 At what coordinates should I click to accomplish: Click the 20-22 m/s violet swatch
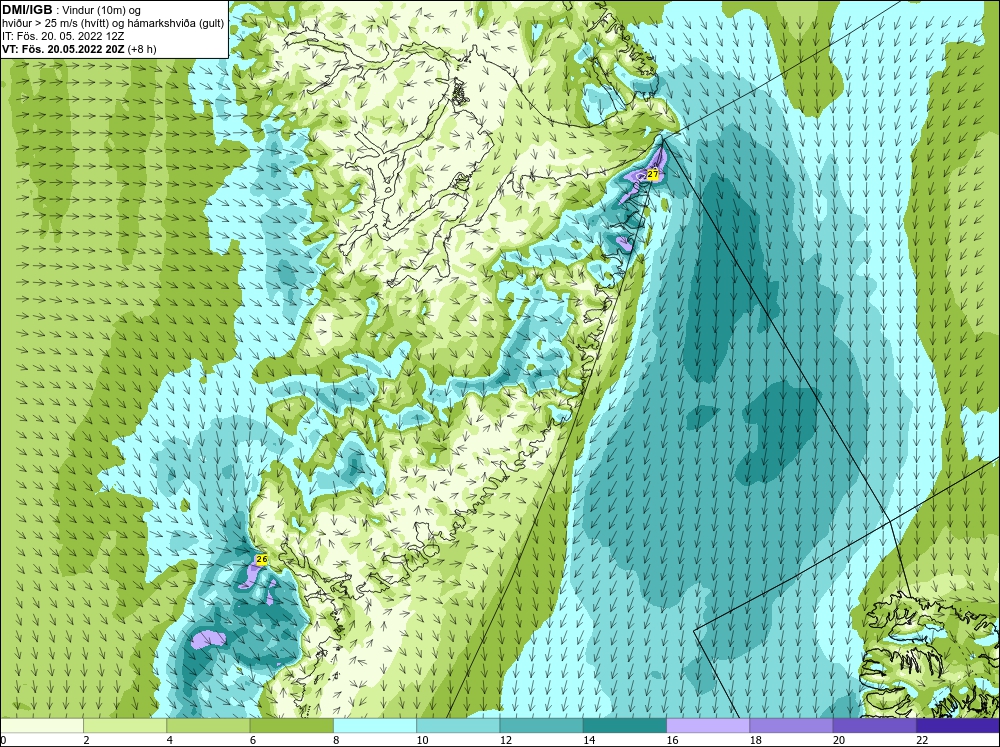pyautogui.click(x=874, y=726)
